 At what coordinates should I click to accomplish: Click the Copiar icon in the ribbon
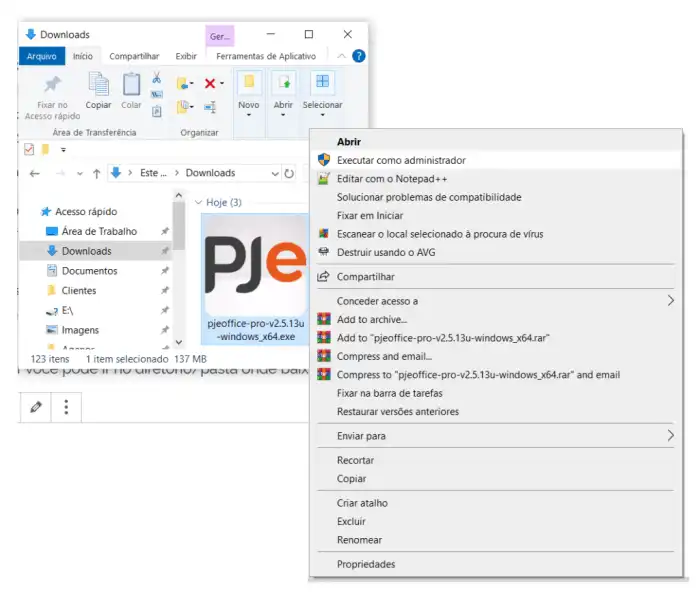pyautogui.click(x=99, y=84)
